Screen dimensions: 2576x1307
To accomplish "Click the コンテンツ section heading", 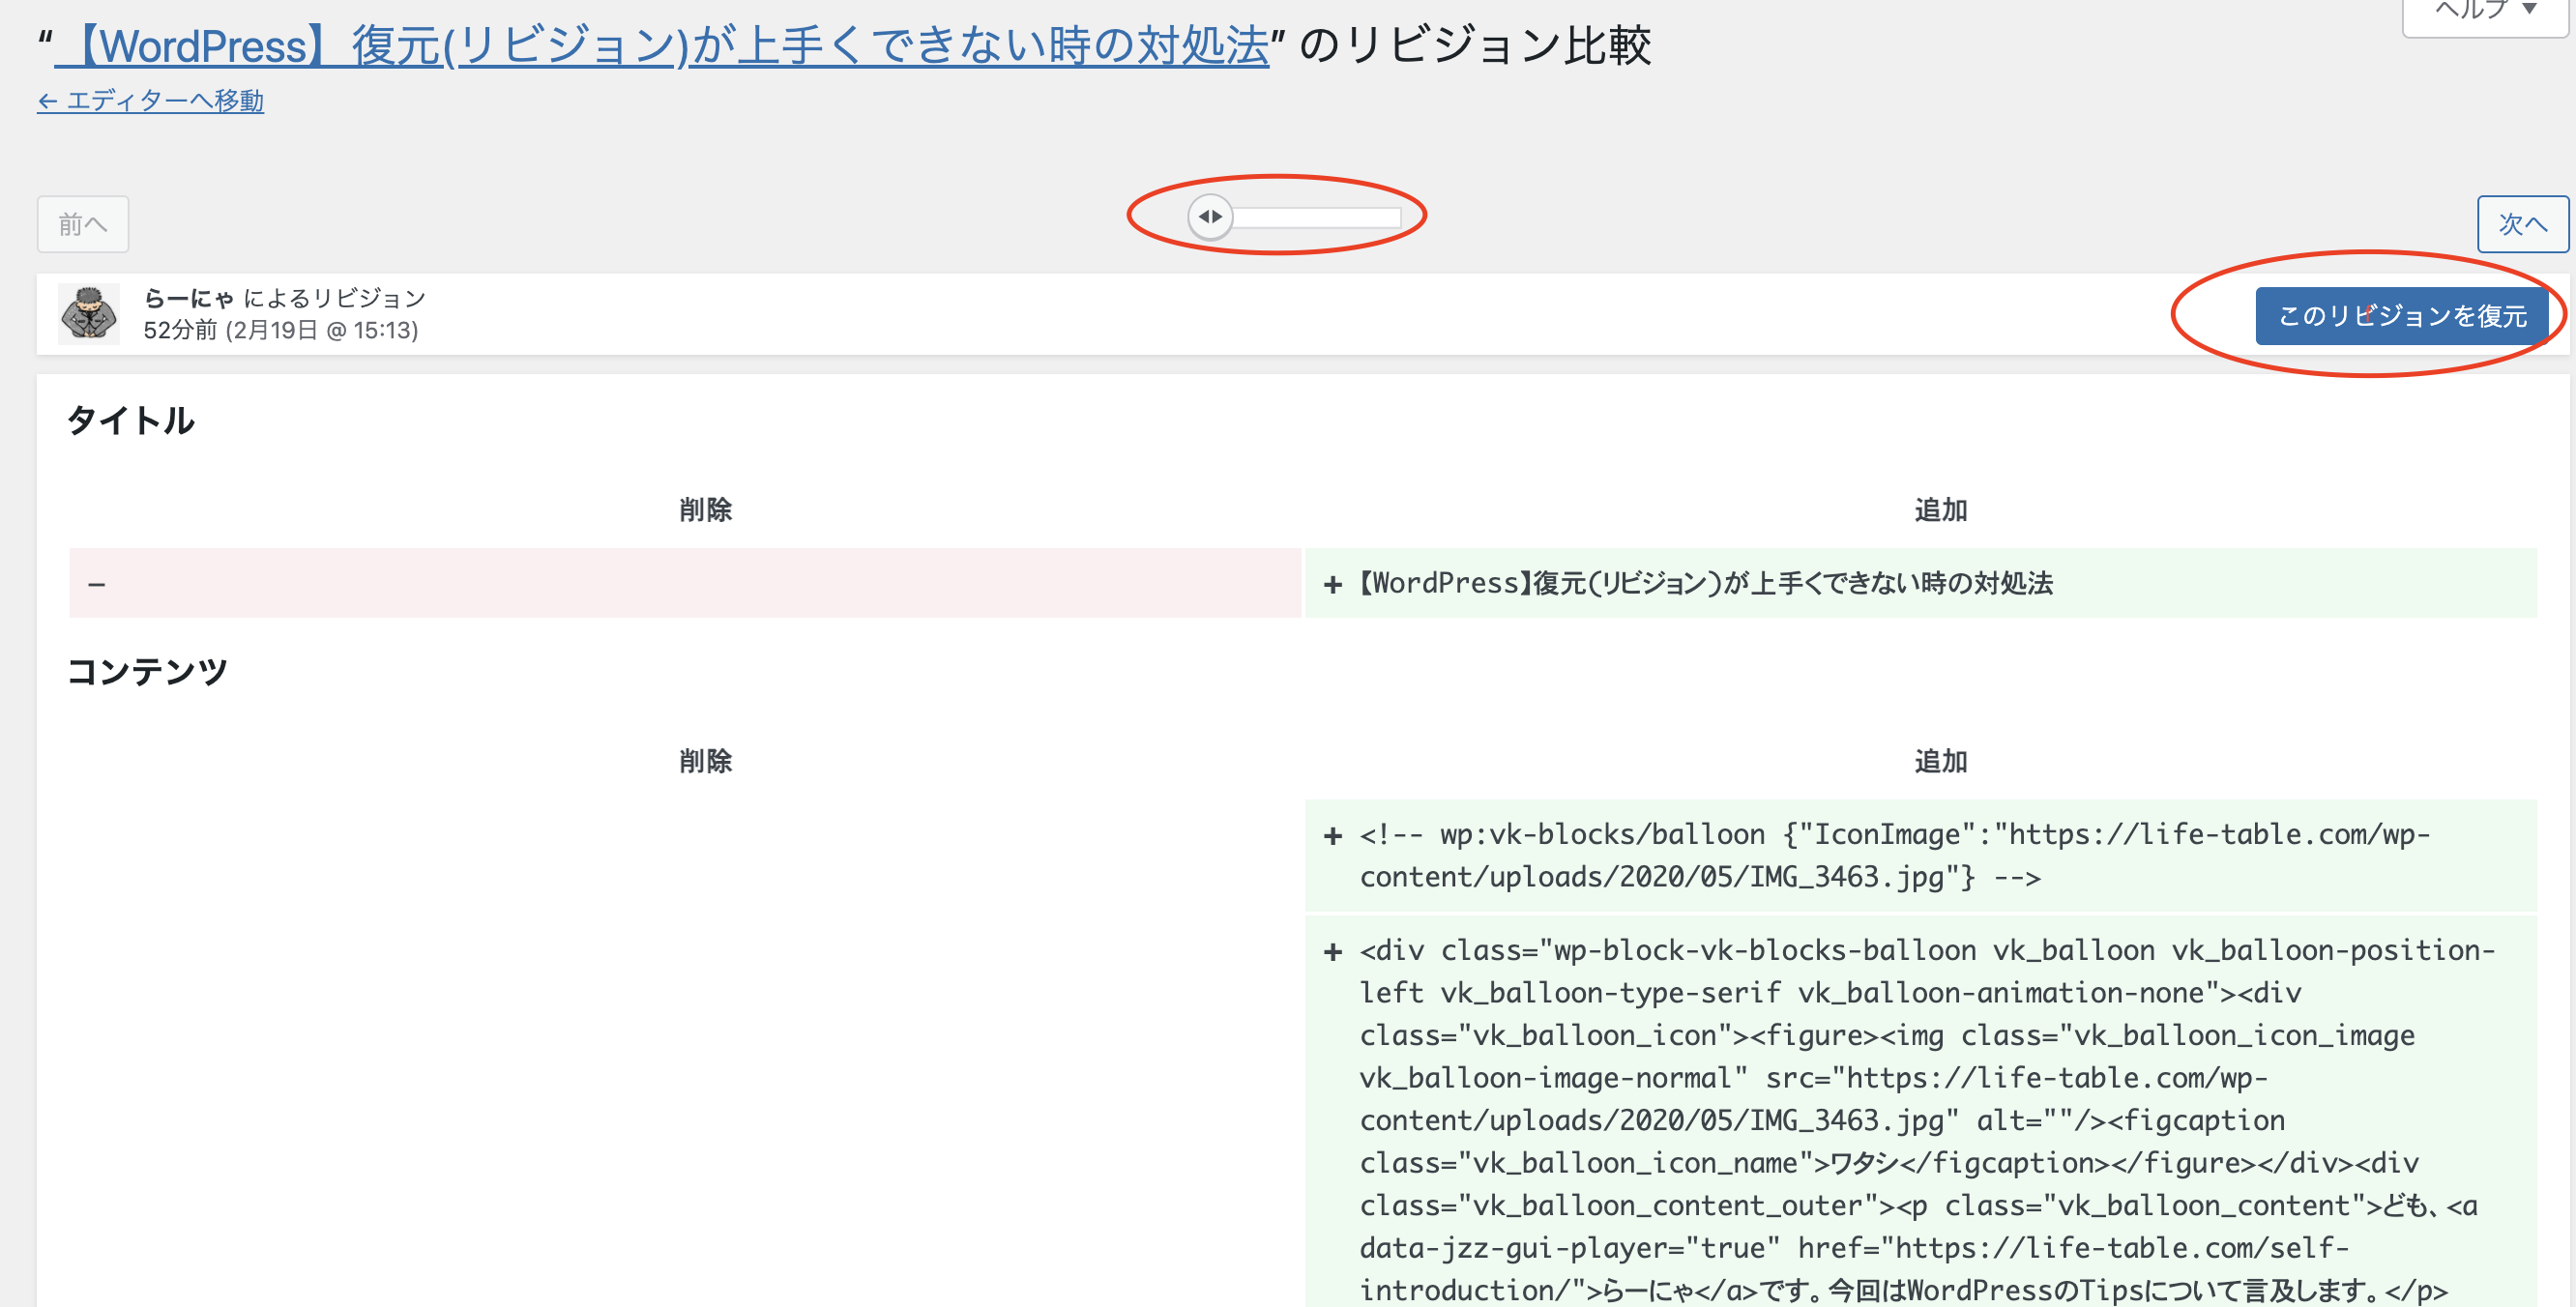I will tap(147, 671).
